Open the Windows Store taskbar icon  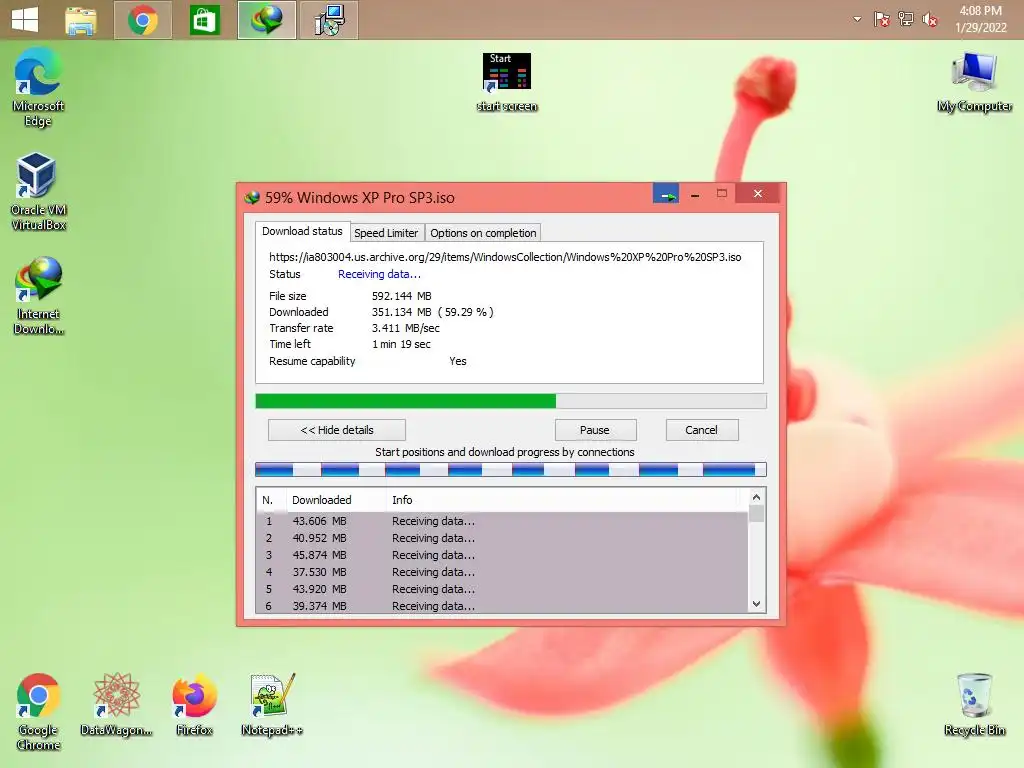click(204, 20)
